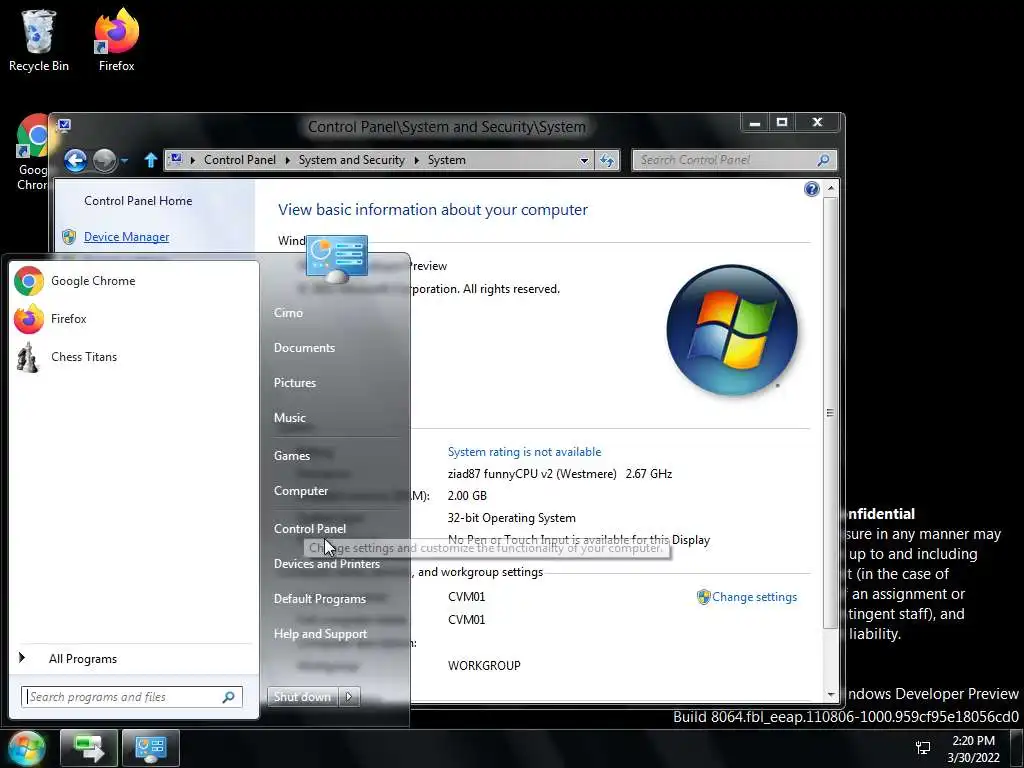Open Control Panel from Start menu
The image size is (1024, 768).
coord(310,528)
